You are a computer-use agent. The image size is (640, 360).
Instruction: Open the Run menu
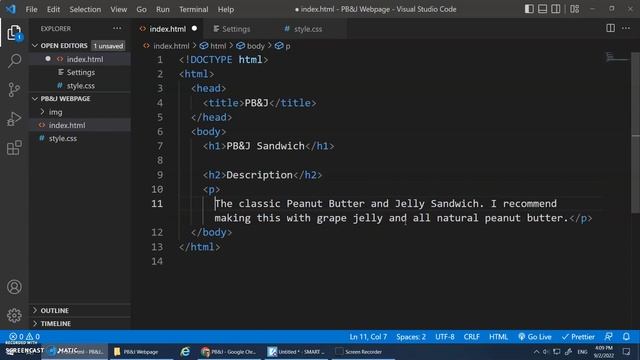coord(162,9)
